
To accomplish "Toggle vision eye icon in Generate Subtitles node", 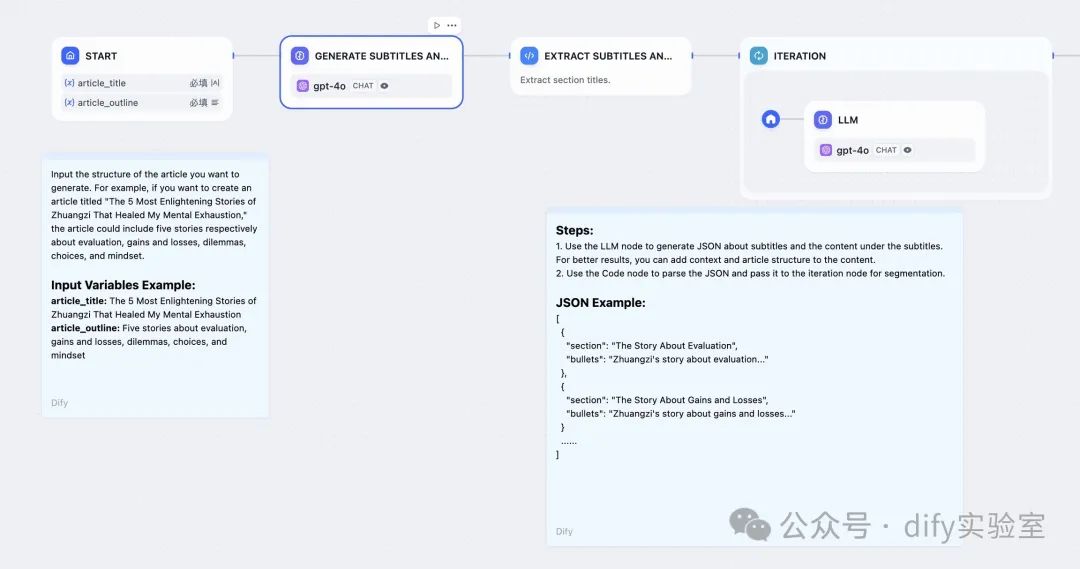I will tap(384, 86).
